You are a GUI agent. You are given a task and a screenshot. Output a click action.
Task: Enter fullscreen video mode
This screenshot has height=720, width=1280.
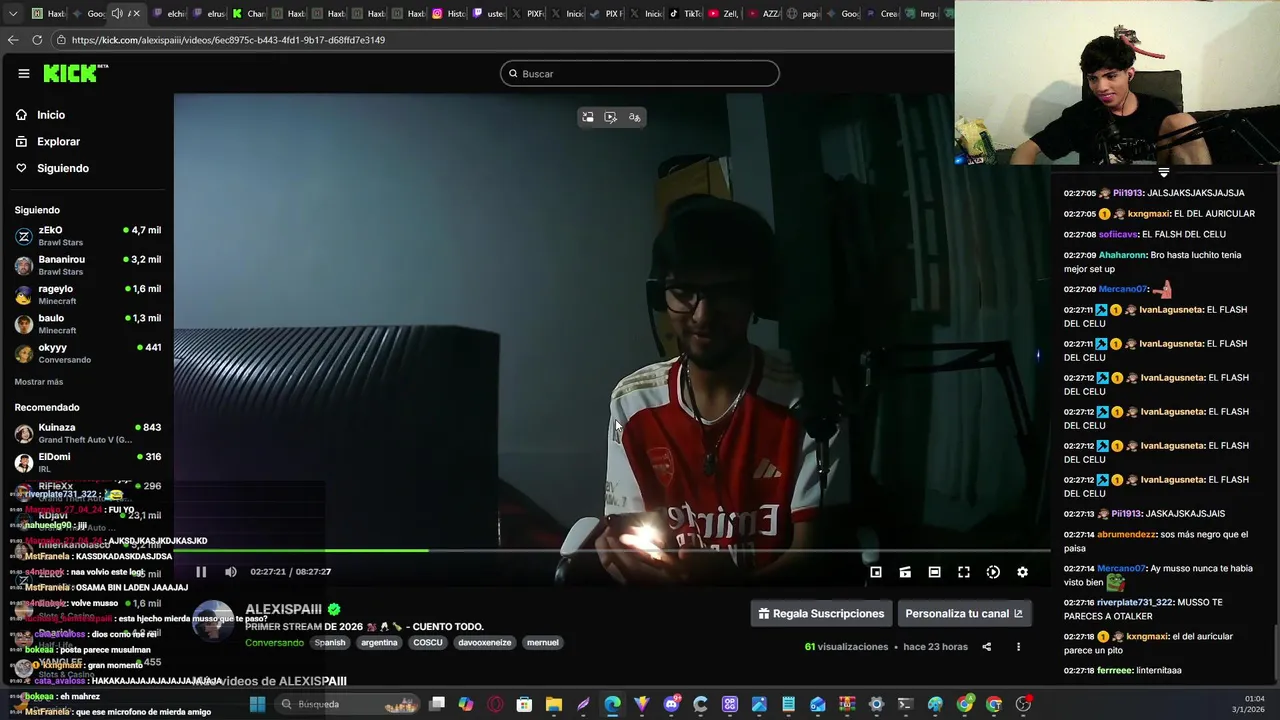(x=964, y=572)
